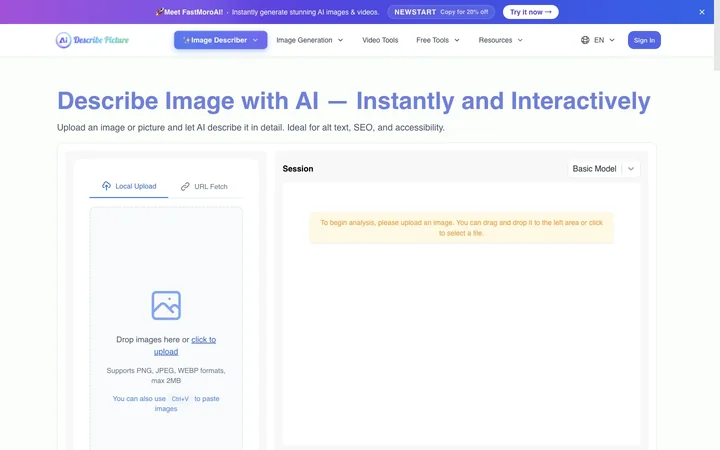Screen dimensions: 720x450
Task: Click the 'To begin analysis' notice
Action: [x=461, y=228]
